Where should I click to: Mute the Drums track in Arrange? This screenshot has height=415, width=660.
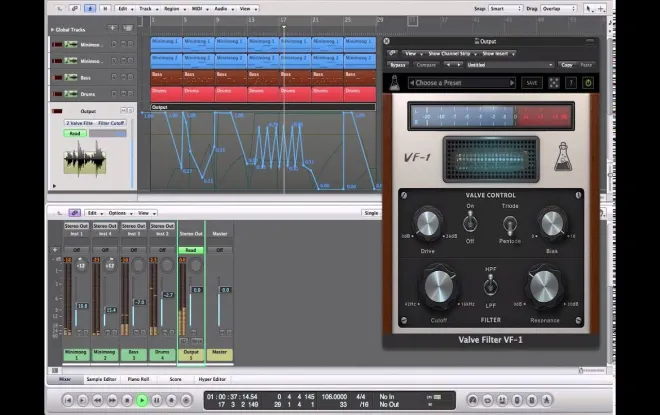(123, 93)
